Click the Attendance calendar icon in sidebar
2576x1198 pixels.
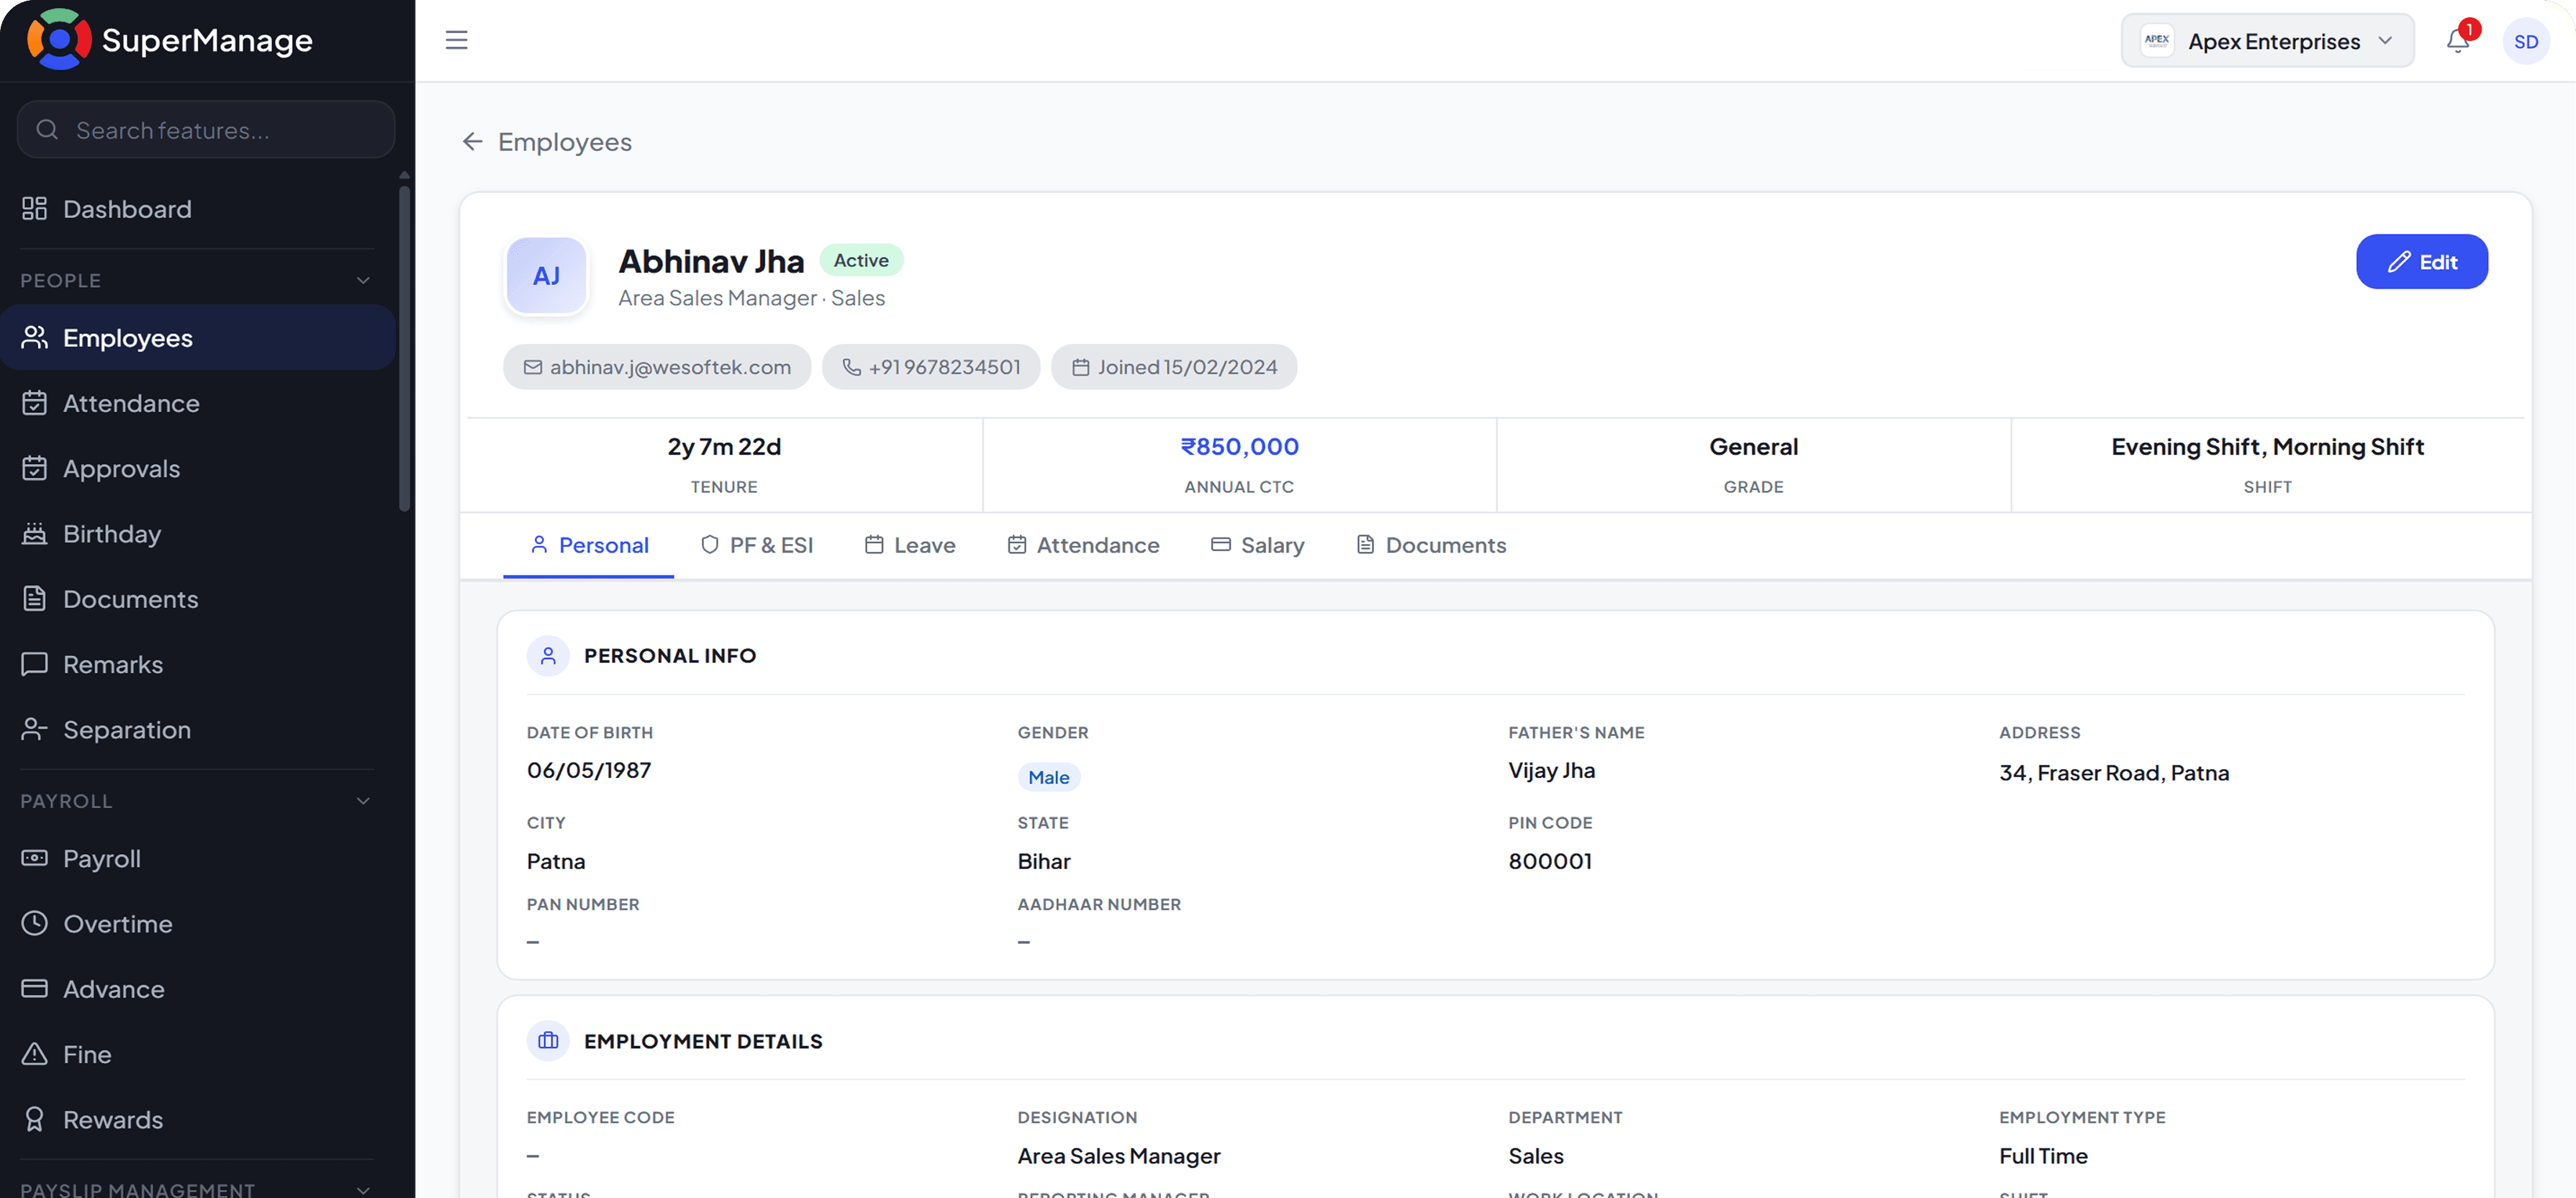pos(34,402)
